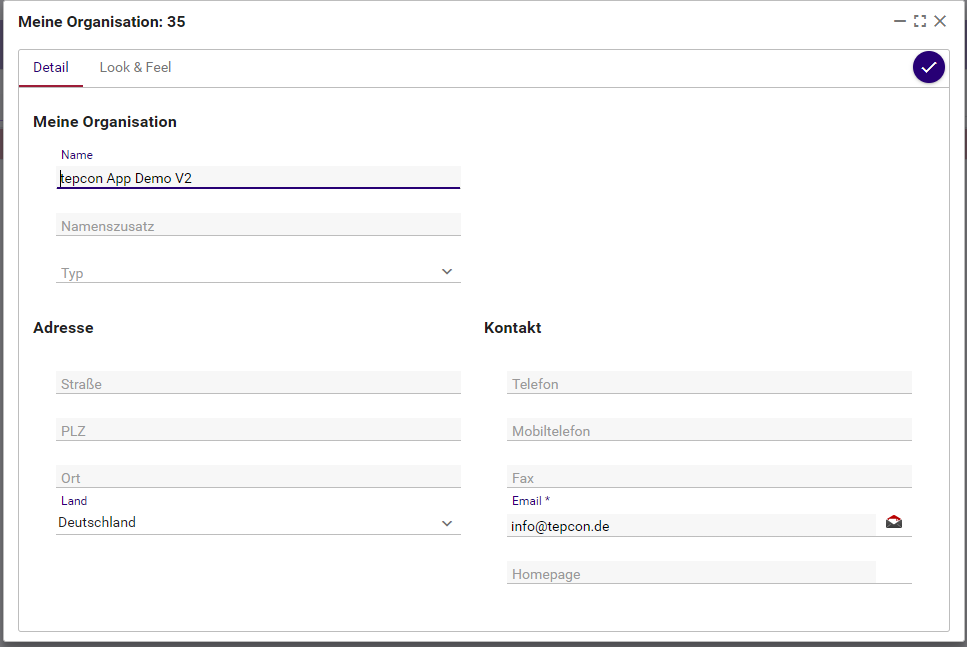
Task: Open the Land dropdown chevron
Action: (447, 523)
